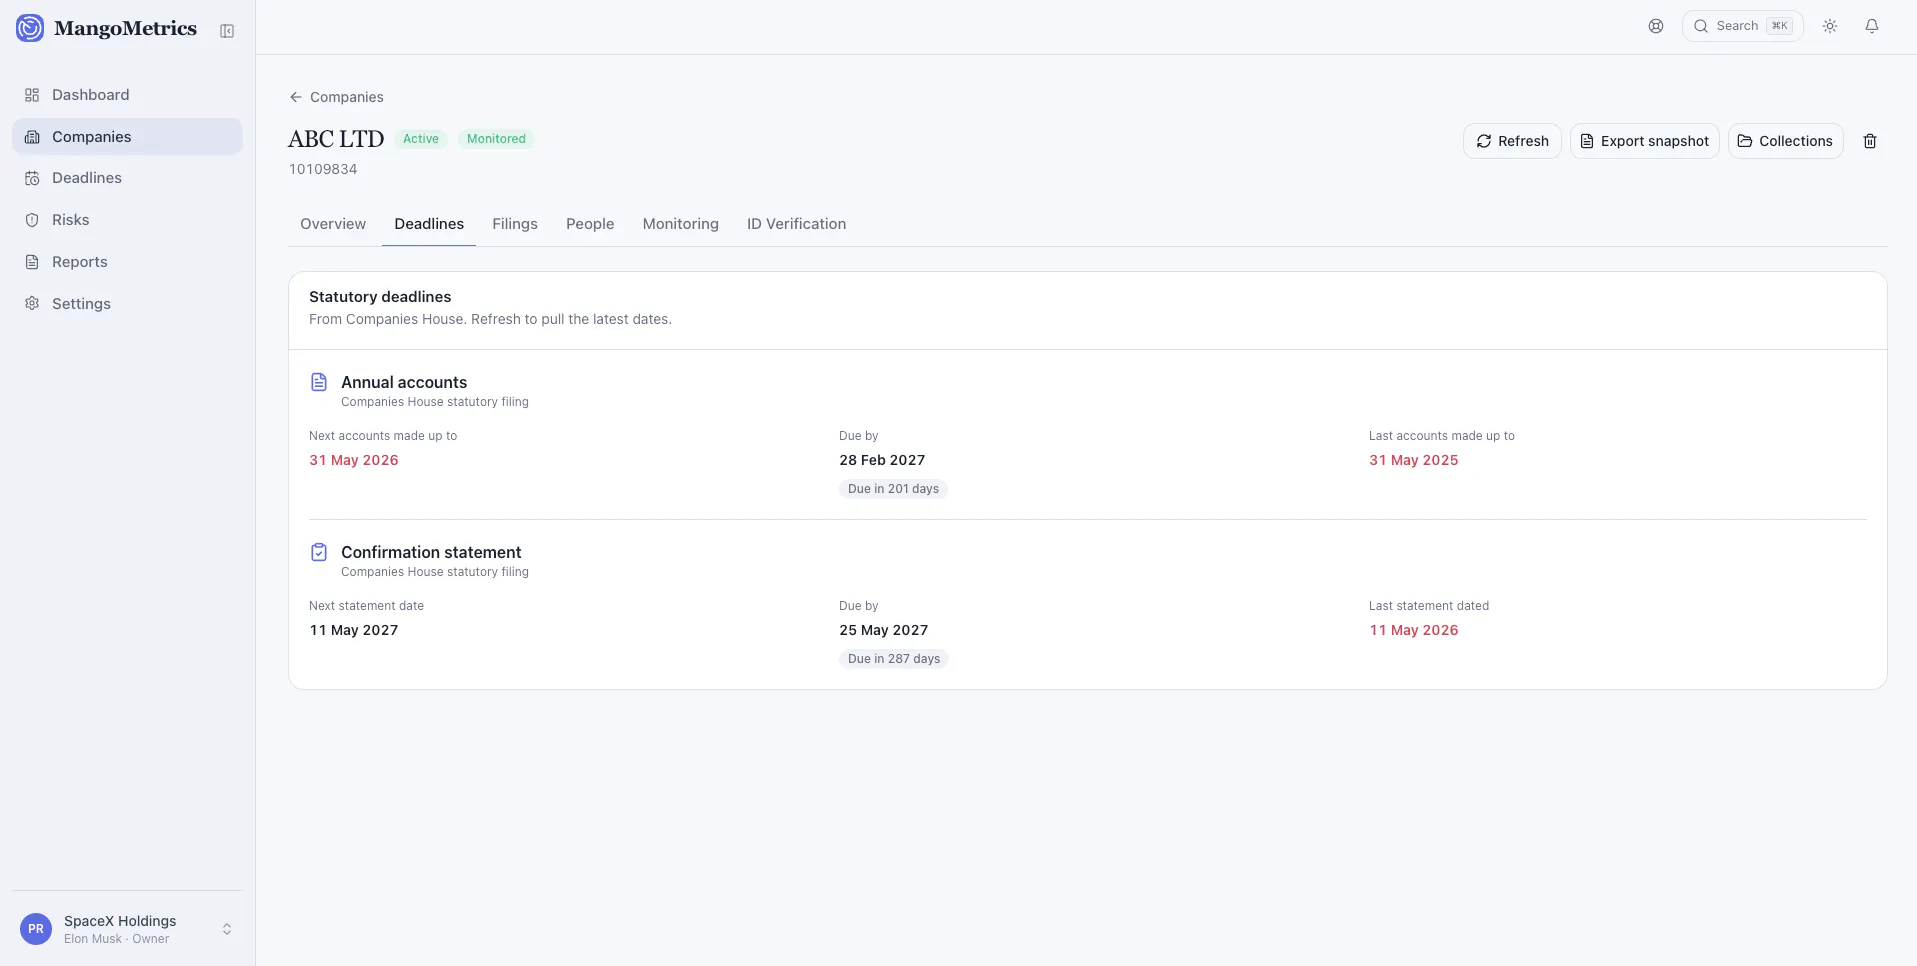Click Export snapshot button
Viewport: 1917px width, 966px height.
(x=1645, y=141)
